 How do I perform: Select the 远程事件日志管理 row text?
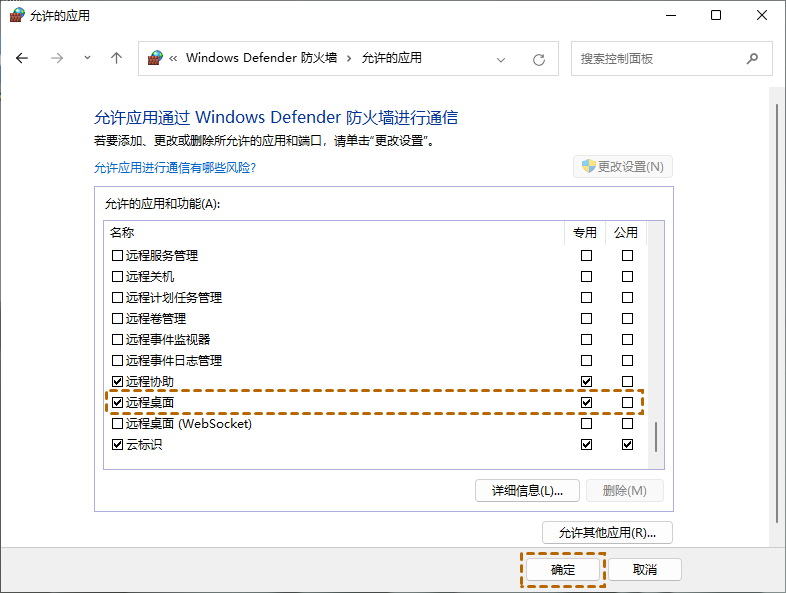pyautogui.click(x=174, y=361)
